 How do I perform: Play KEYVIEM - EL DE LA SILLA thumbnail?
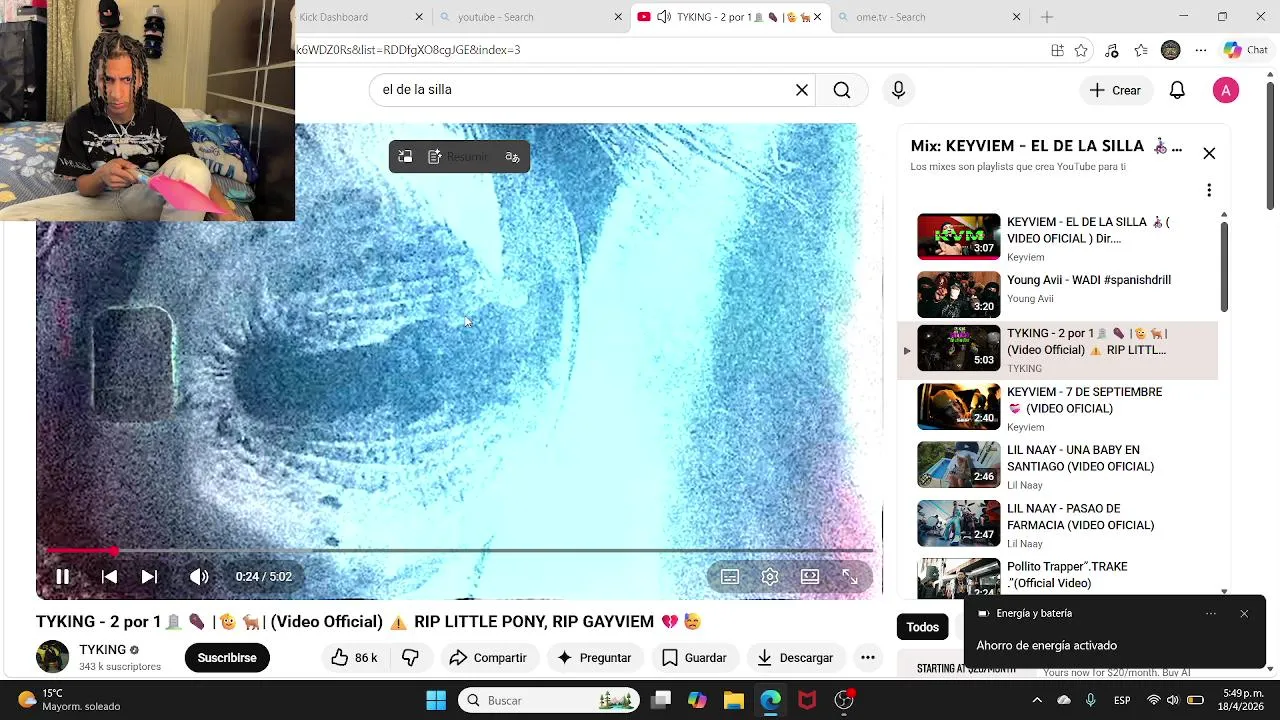[959, 236]
